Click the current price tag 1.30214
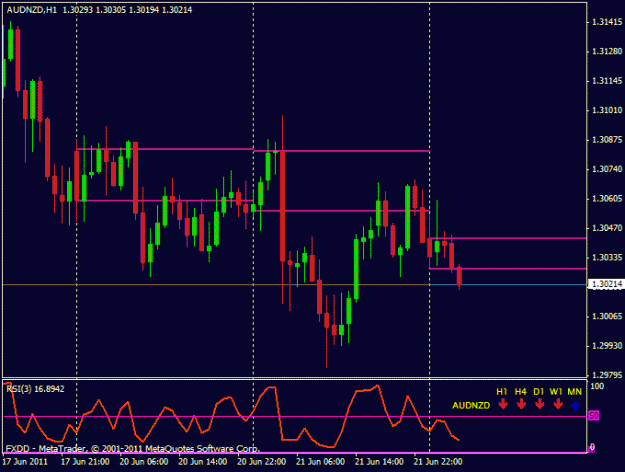 click(x=606, y=284)
